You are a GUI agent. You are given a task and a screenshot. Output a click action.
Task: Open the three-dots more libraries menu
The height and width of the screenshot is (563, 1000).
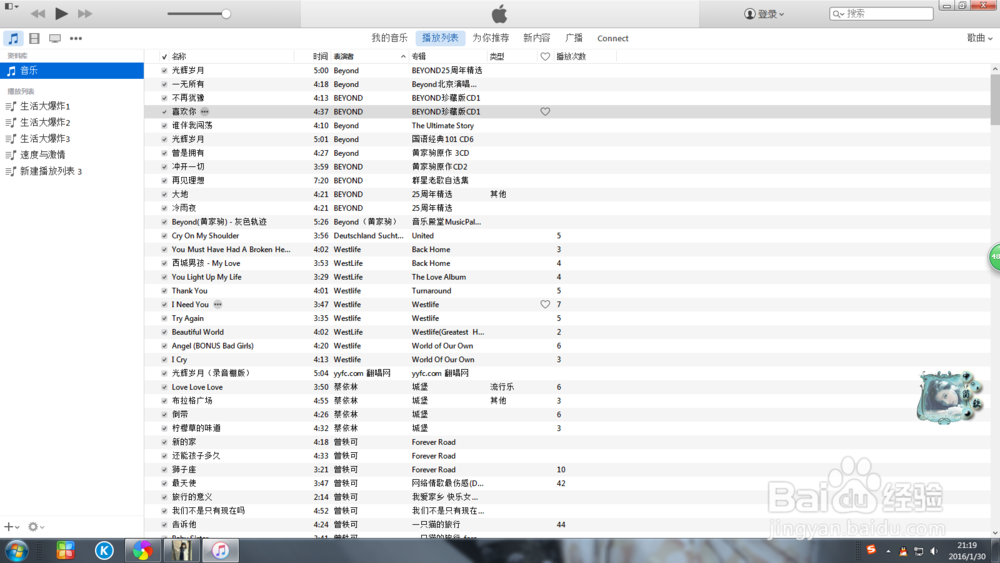tap(76, 38)
